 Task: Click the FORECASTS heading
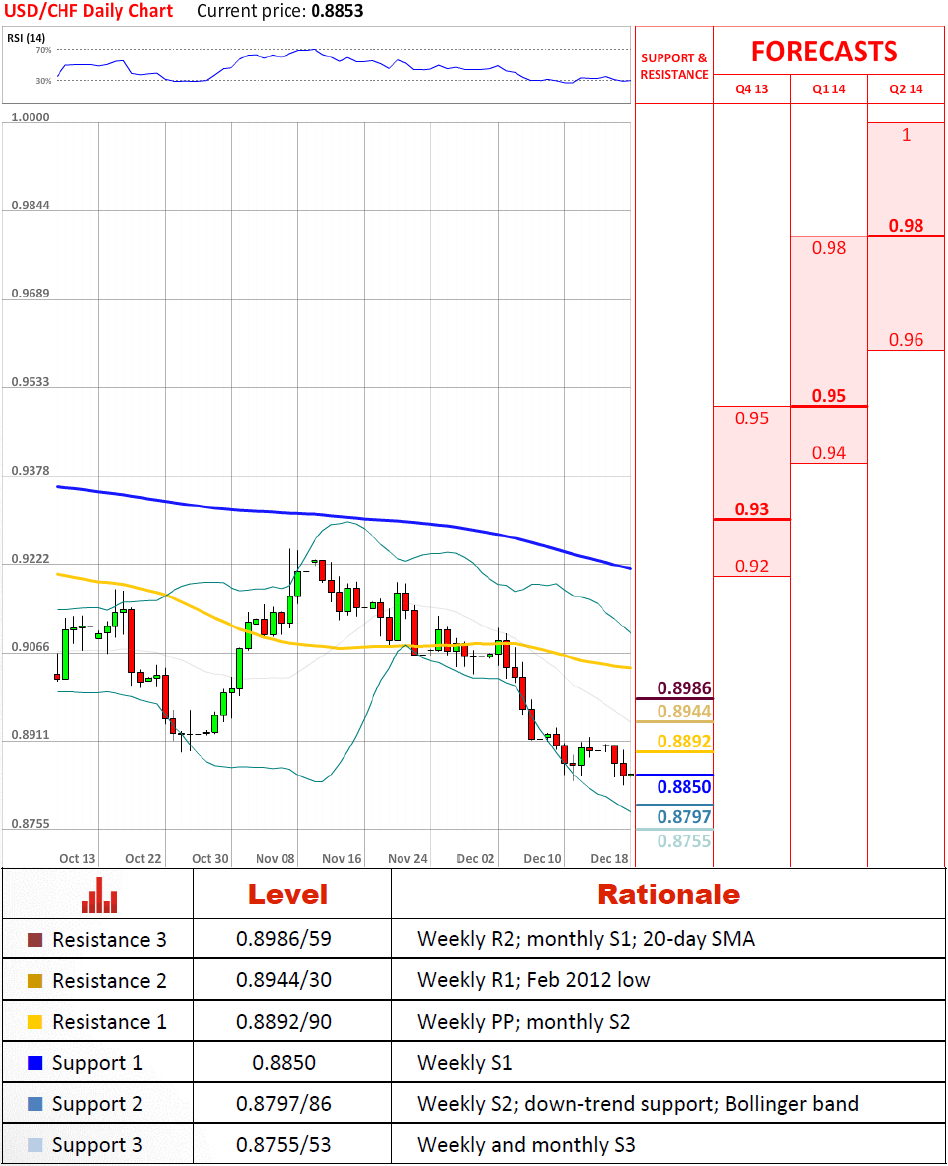pos(824,51)
